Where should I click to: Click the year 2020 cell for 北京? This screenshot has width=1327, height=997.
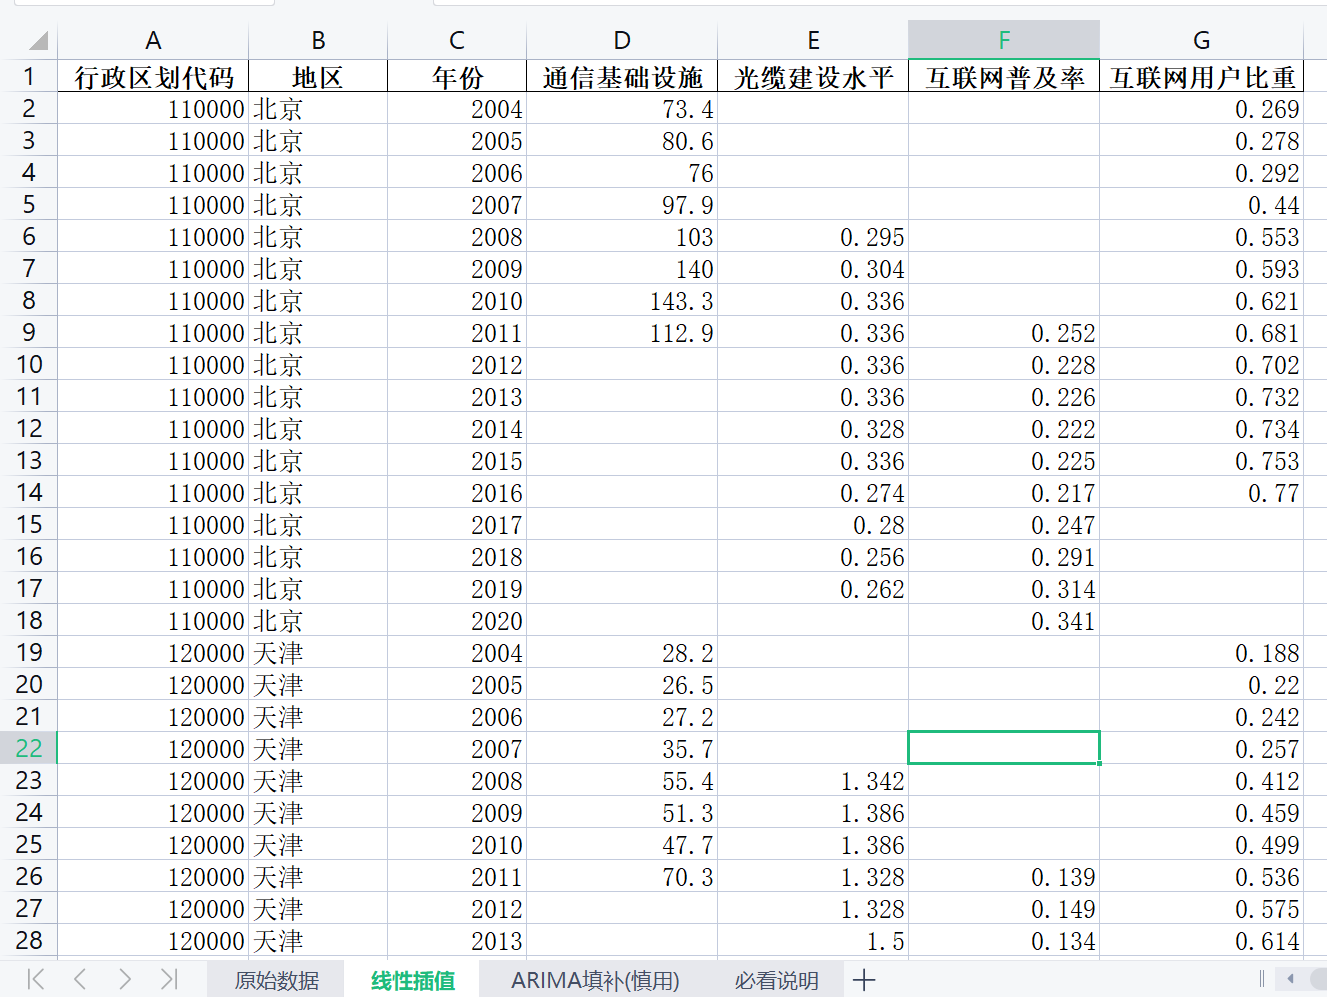(457, 620)
